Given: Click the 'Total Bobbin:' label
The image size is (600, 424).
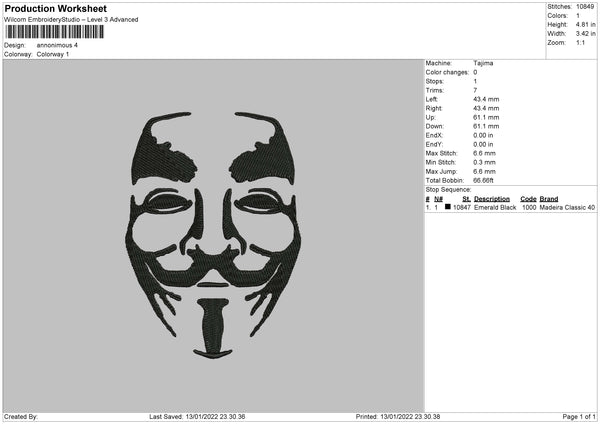Looking at the screenshot, I should (445, 181).
